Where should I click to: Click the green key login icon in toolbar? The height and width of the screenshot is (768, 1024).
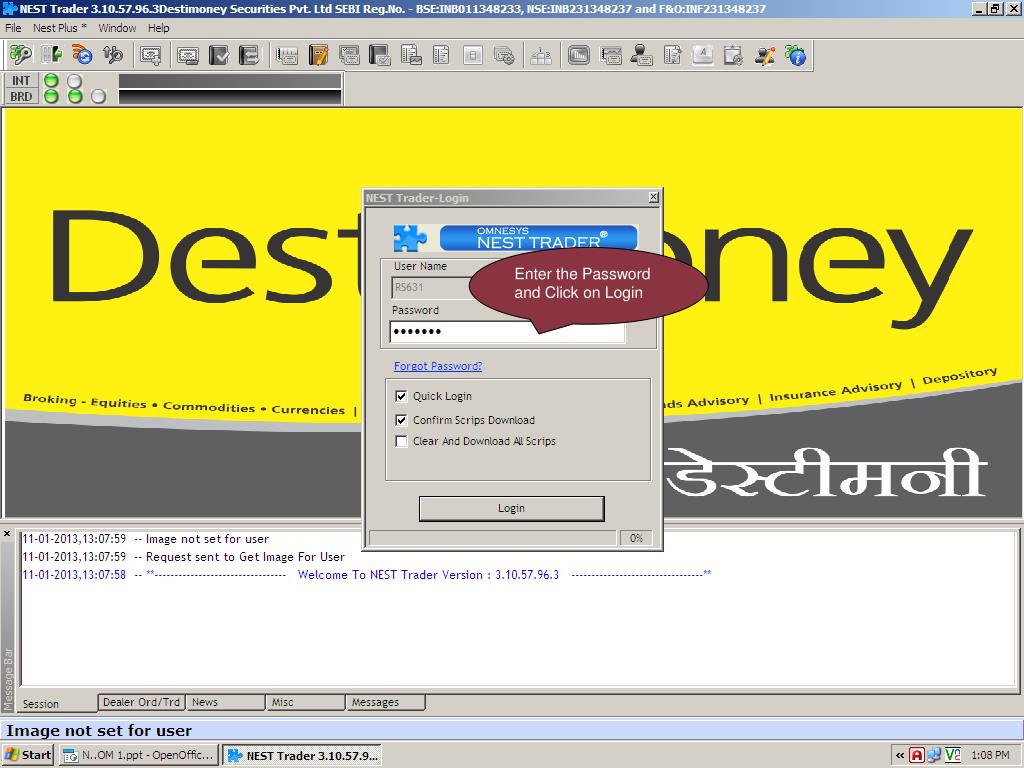[x=20, y=55]
